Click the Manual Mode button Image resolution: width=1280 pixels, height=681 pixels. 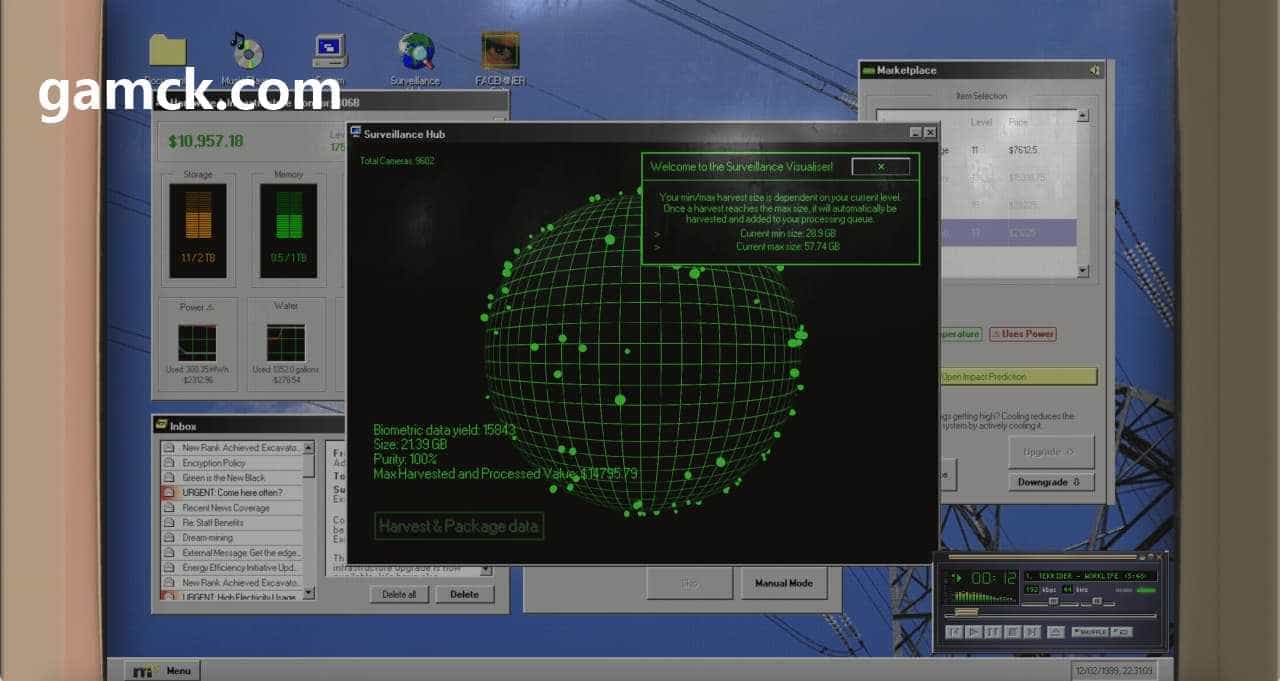[x=784, y=583]
